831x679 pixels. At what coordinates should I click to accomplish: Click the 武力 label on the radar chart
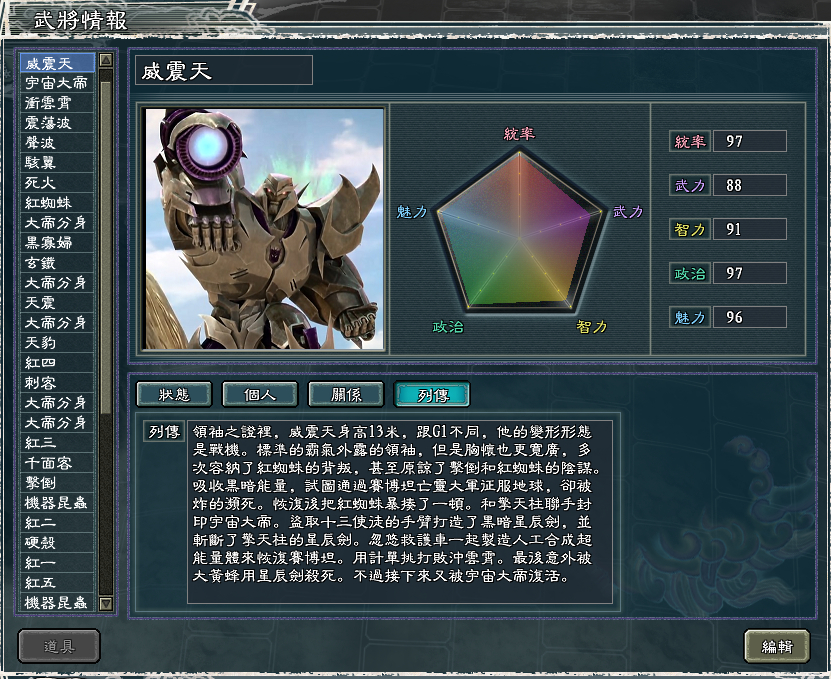[628, 212]
